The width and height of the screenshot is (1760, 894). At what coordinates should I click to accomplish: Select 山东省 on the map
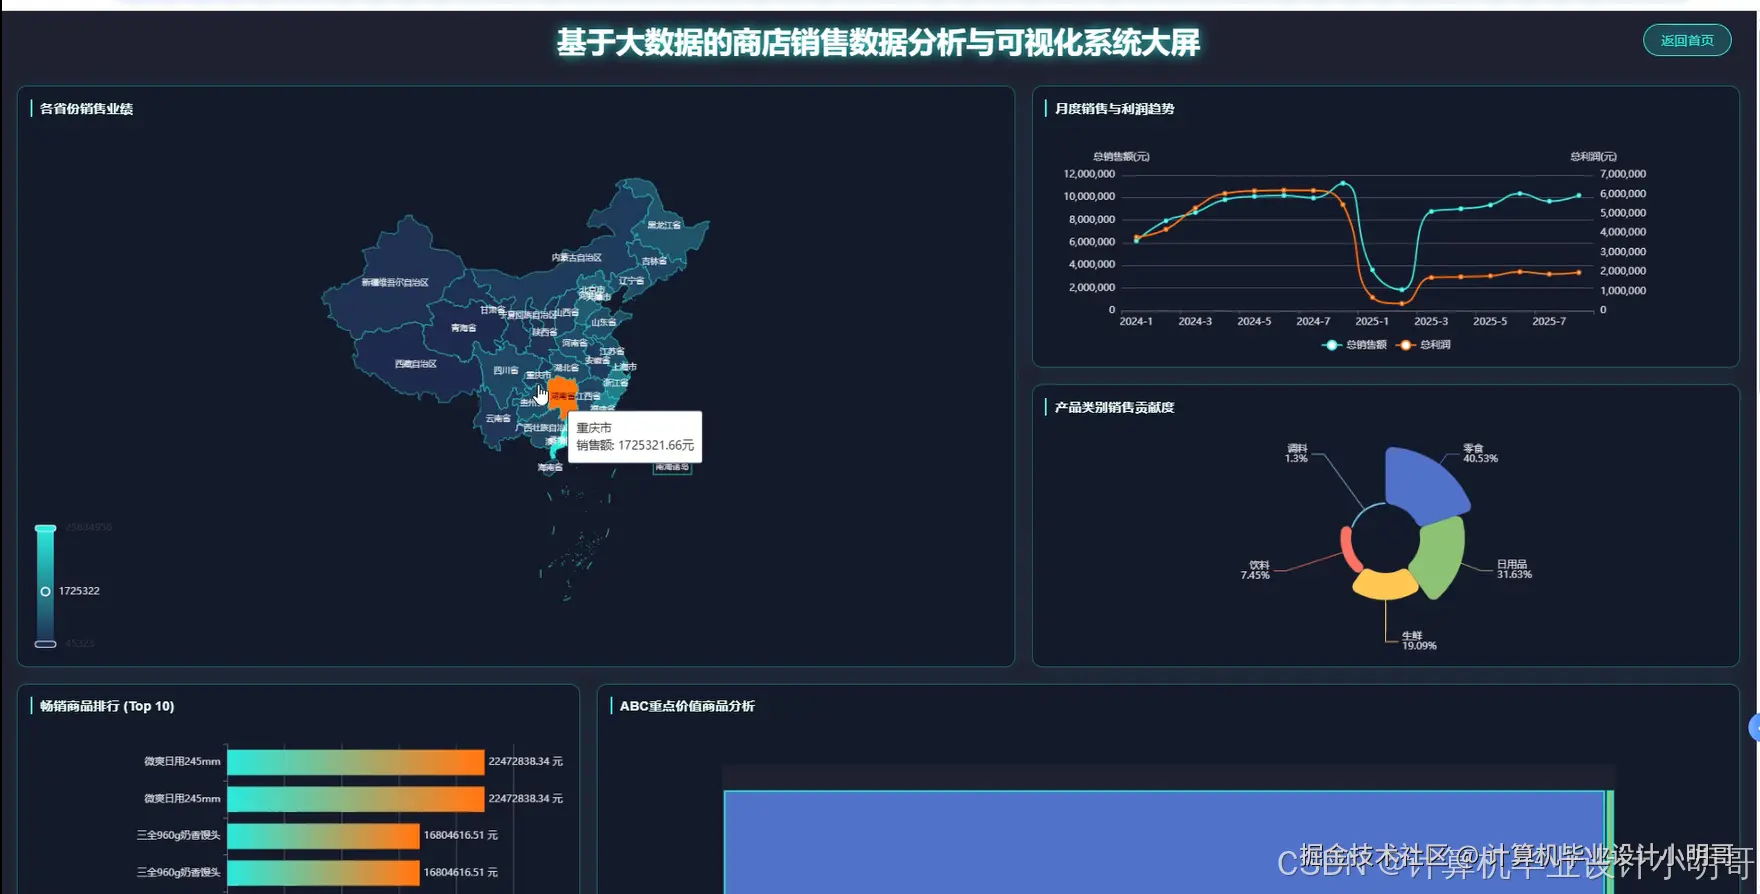click(x=603, y=322)
